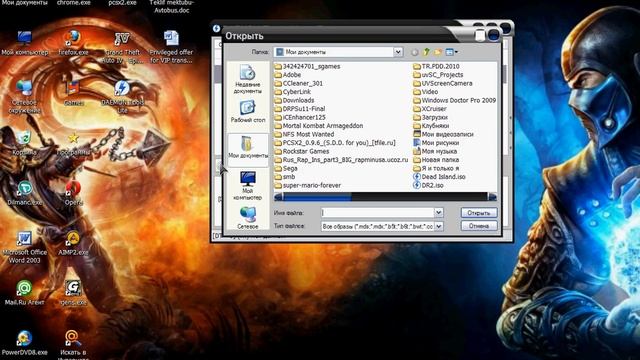
Task: Select the CCleaner_301 folder
Action: tap(299, 83)
